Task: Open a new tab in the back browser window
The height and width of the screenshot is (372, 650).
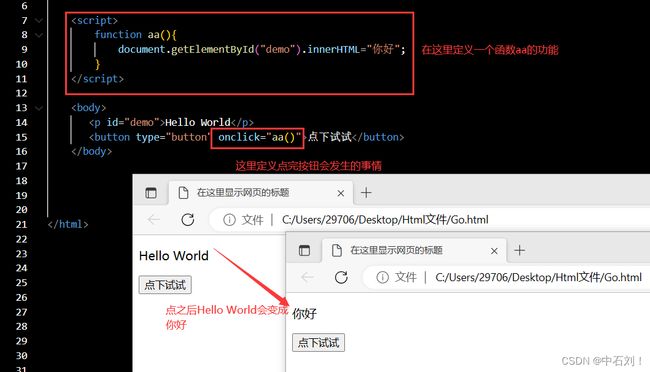Action: coord(366,193)
